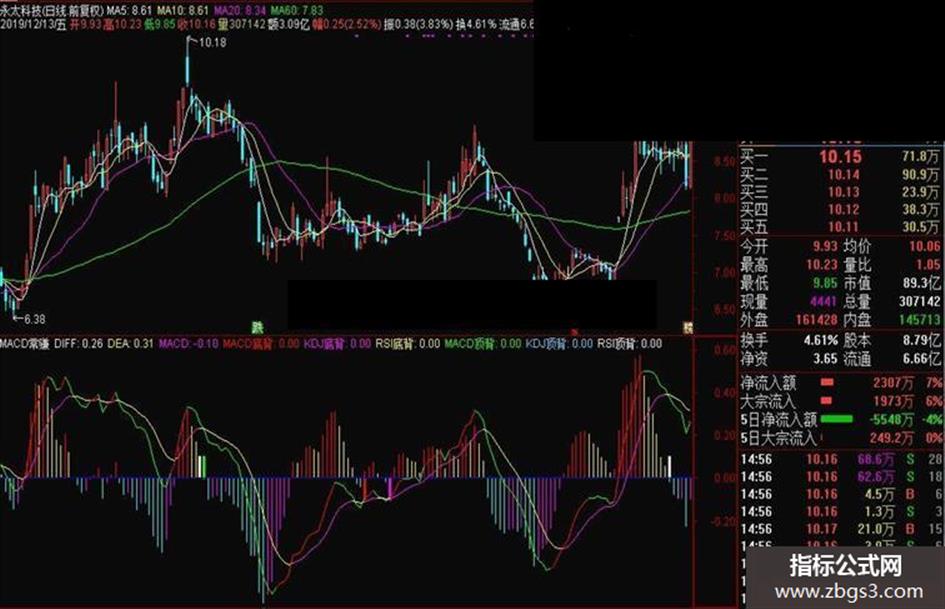The image size is (945, 609).
Task: Select the 14:56 trade with 68.6万 volume
Action: (841, 459)
